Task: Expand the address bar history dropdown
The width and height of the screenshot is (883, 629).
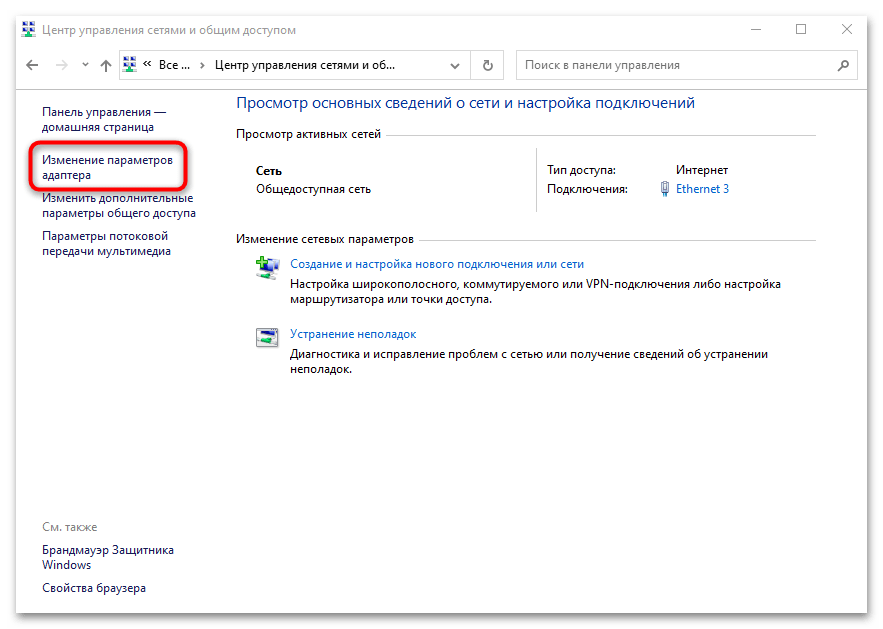Action: (x=453, y=65)
